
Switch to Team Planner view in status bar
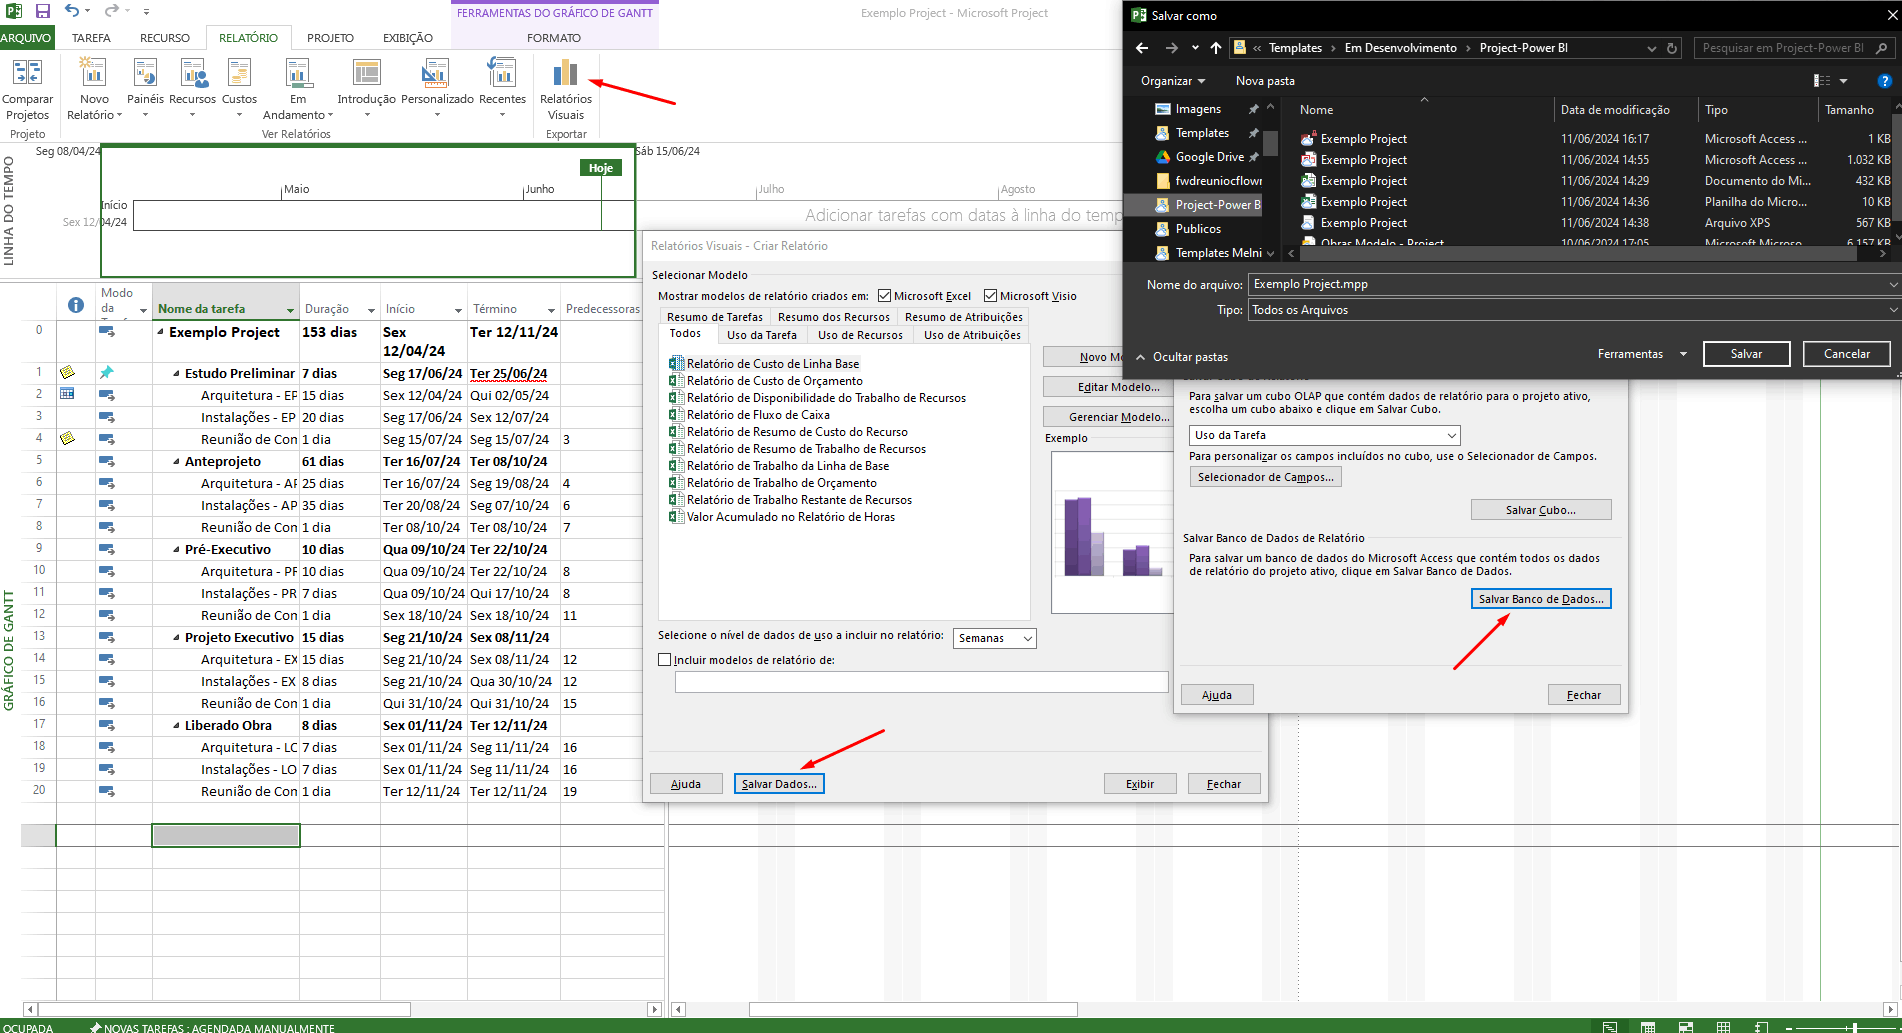click(x=1686, y=1027)
